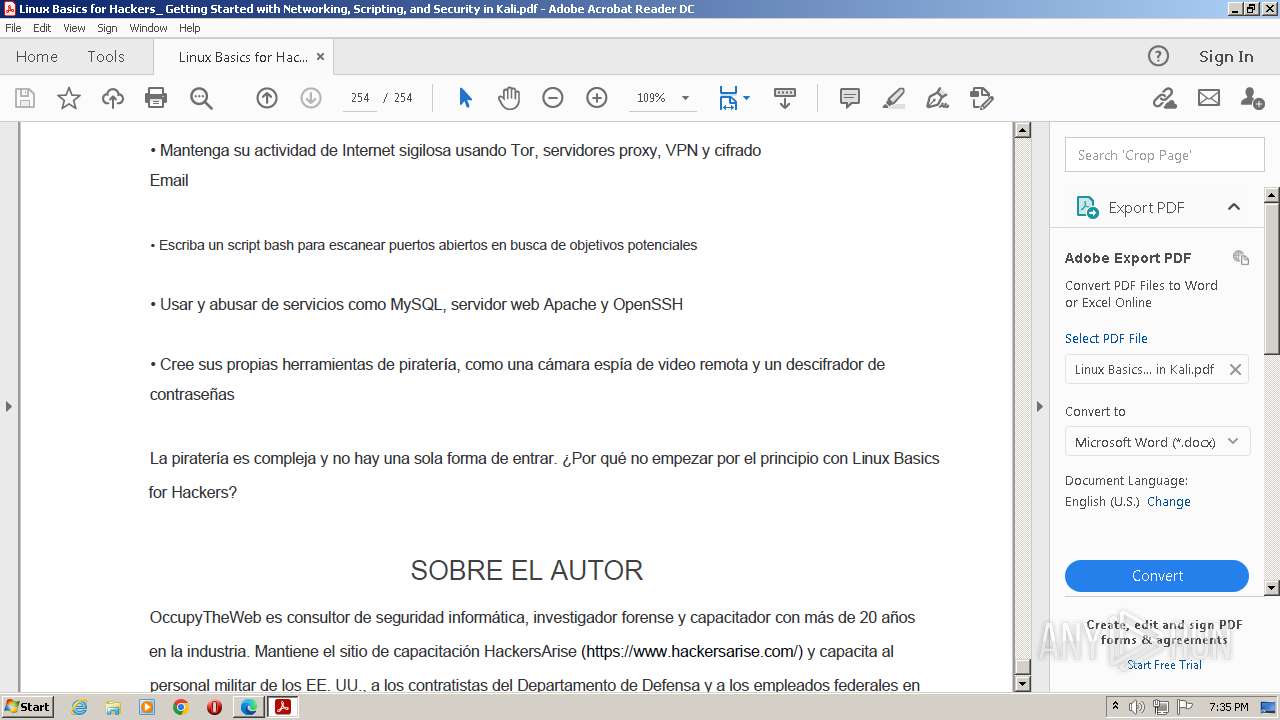The image size is (1280, 720).
Task: Click the Export PDF tool icon
Action: 1087,207
